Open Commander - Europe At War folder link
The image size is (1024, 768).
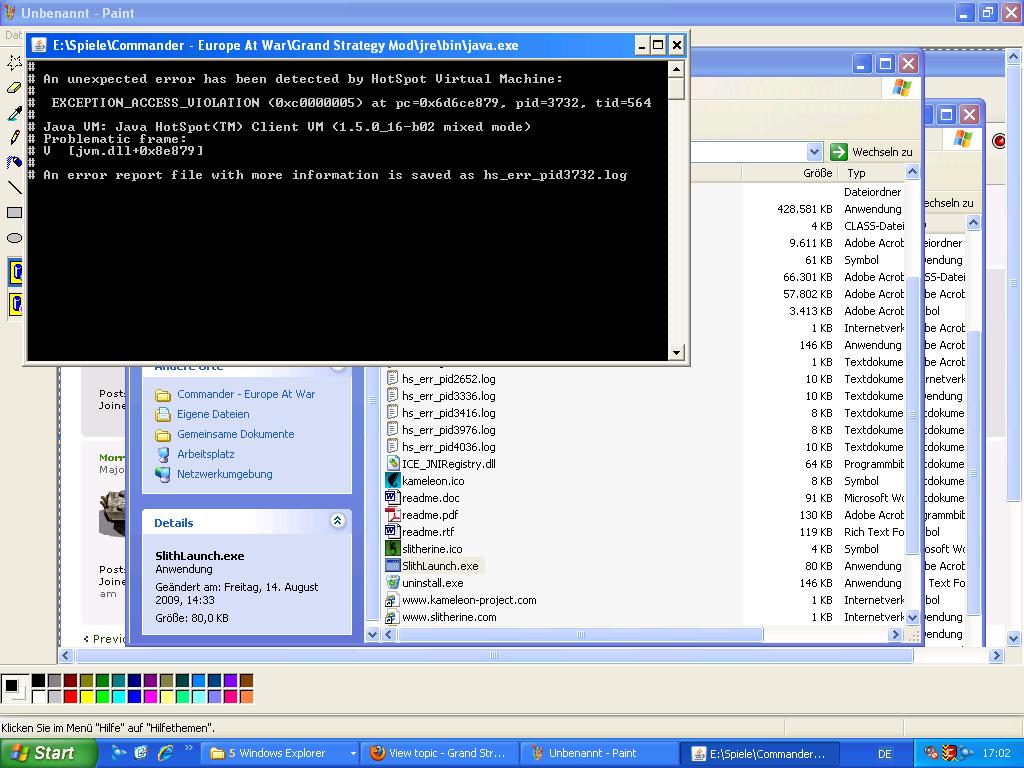pyautogui.click(x=246, y=394)
